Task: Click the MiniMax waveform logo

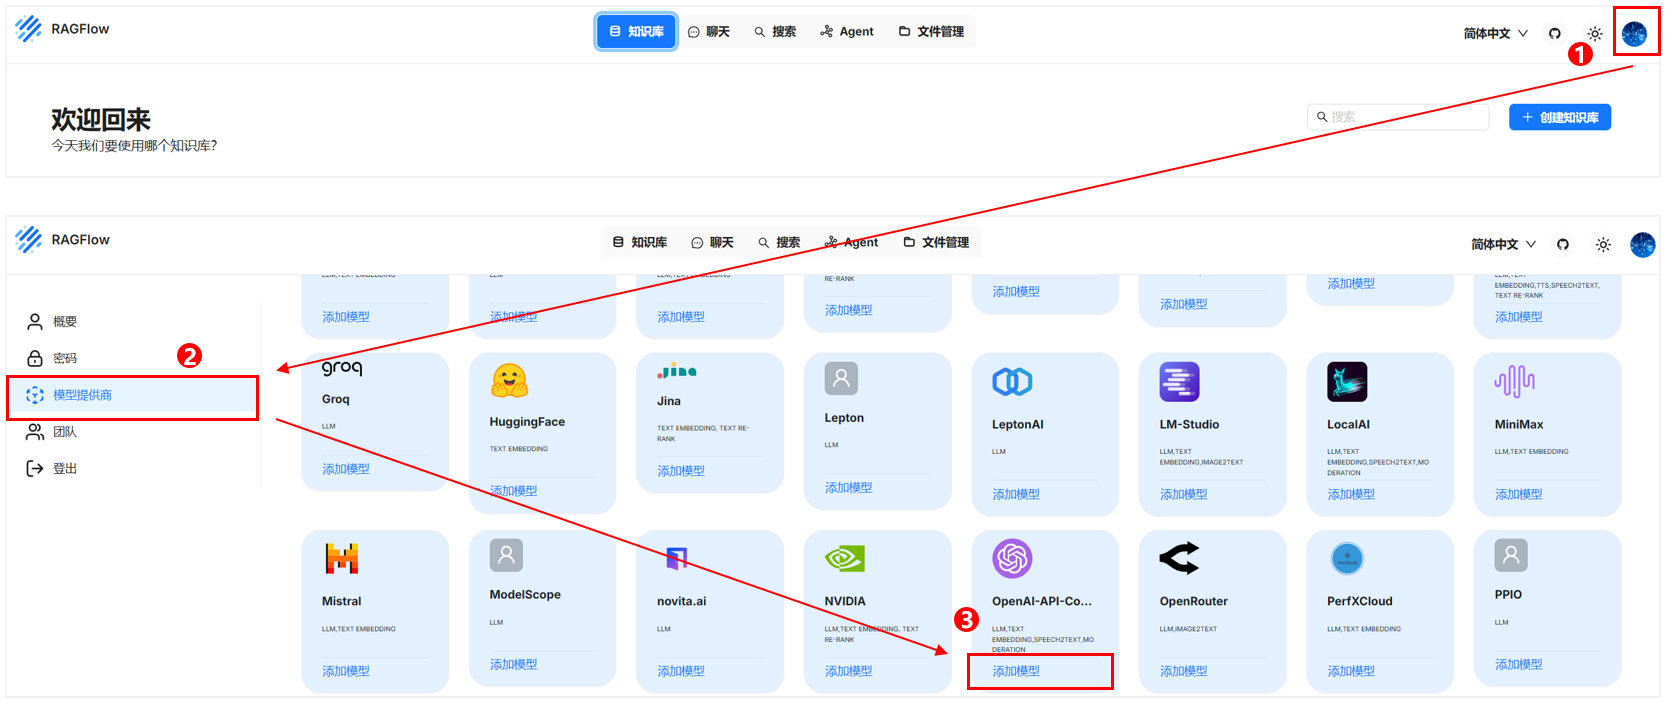Action: [x=1514, y=381]
